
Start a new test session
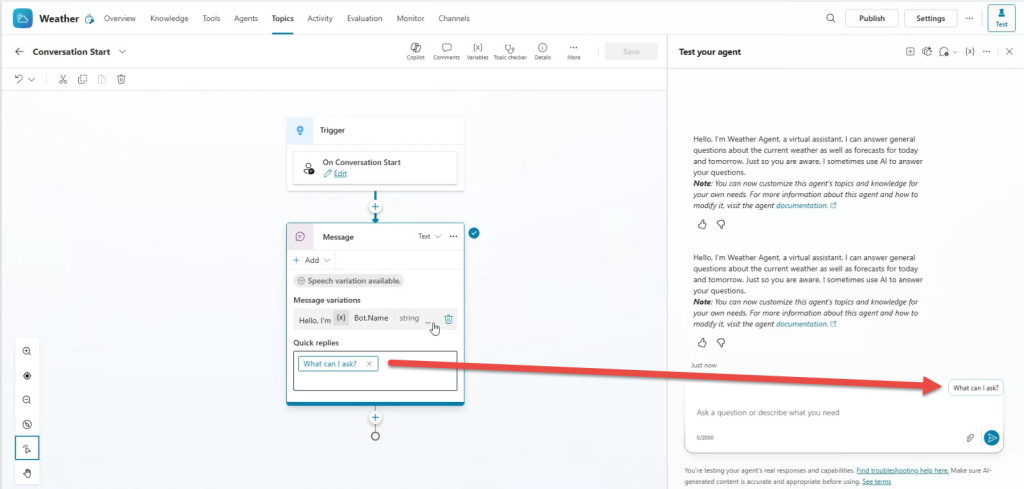(x=910, y=52)
